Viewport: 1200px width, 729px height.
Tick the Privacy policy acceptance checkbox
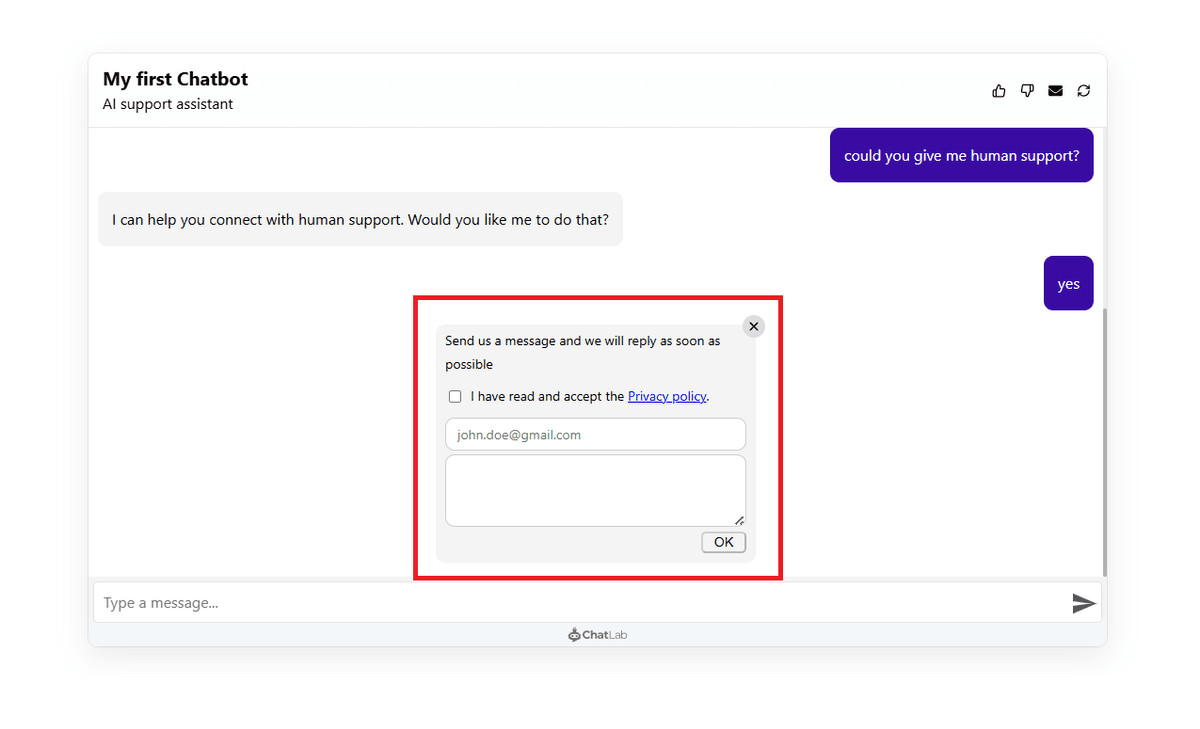point(455,397)
